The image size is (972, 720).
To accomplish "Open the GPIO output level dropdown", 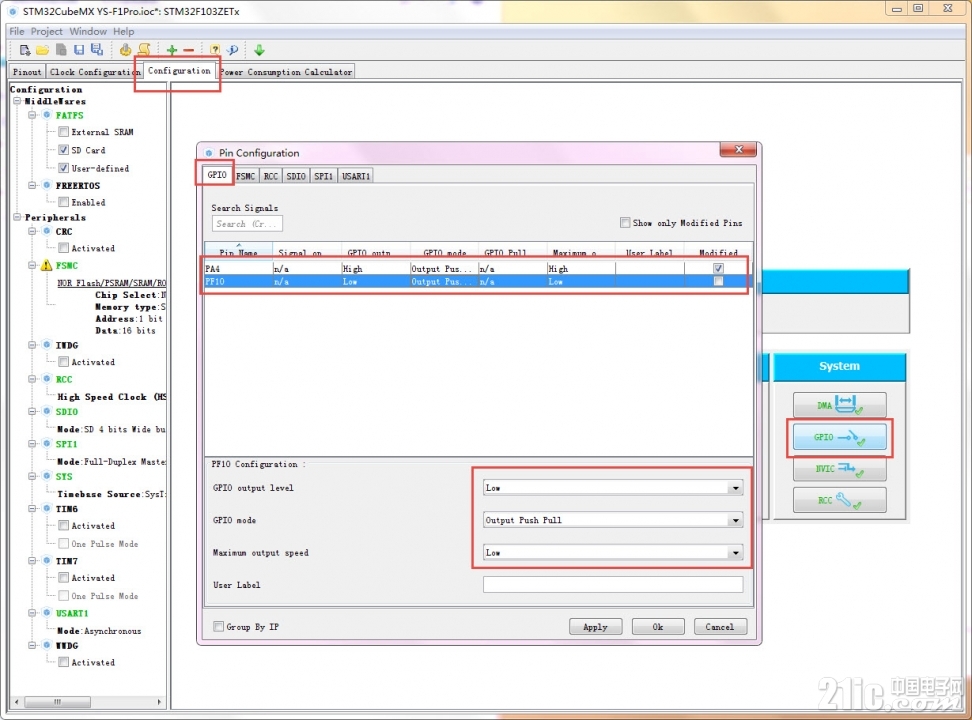I will [x=612, y=488].
